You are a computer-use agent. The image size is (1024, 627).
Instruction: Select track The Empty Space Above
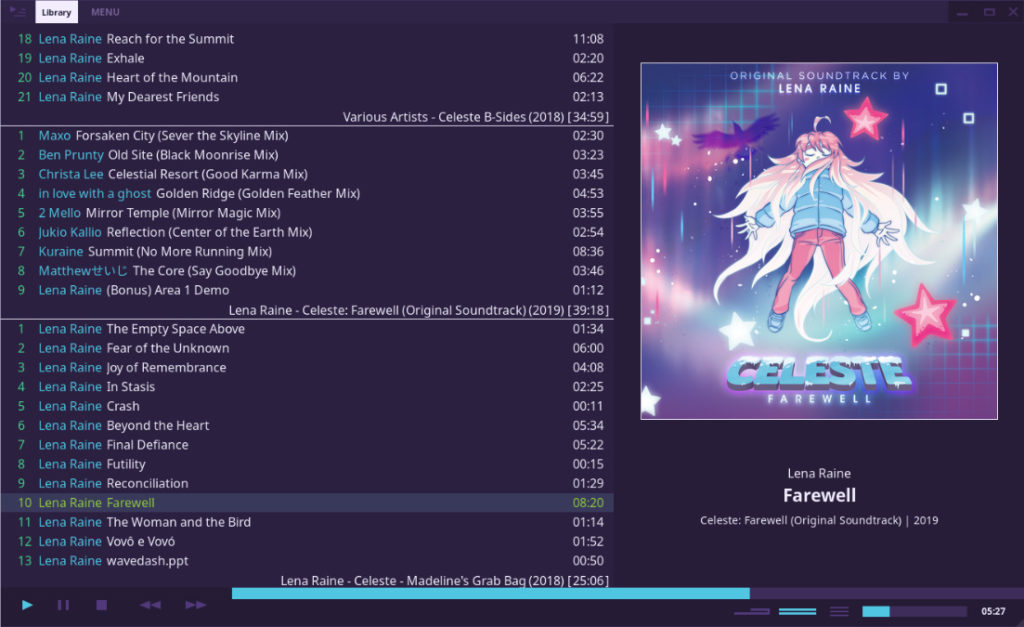pos(307,329)
